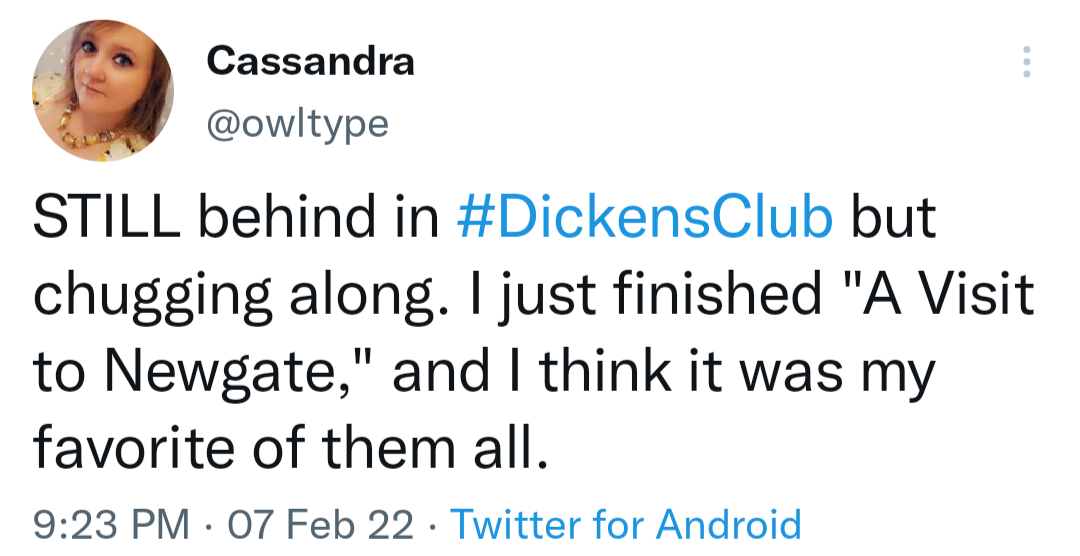The image size is (1080, 556).
Task: Click Cassandra's profile picture
Action: [x=103, y=91]
